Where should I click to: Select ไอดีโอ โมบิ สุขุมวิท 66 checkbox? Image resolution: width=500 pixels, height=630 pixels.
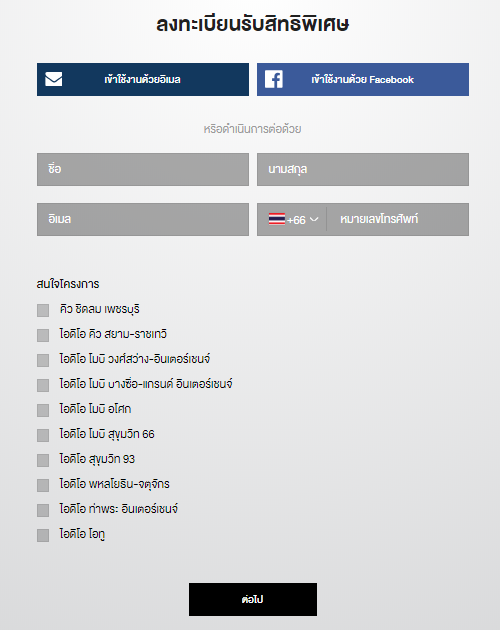[x=43, y=435]
